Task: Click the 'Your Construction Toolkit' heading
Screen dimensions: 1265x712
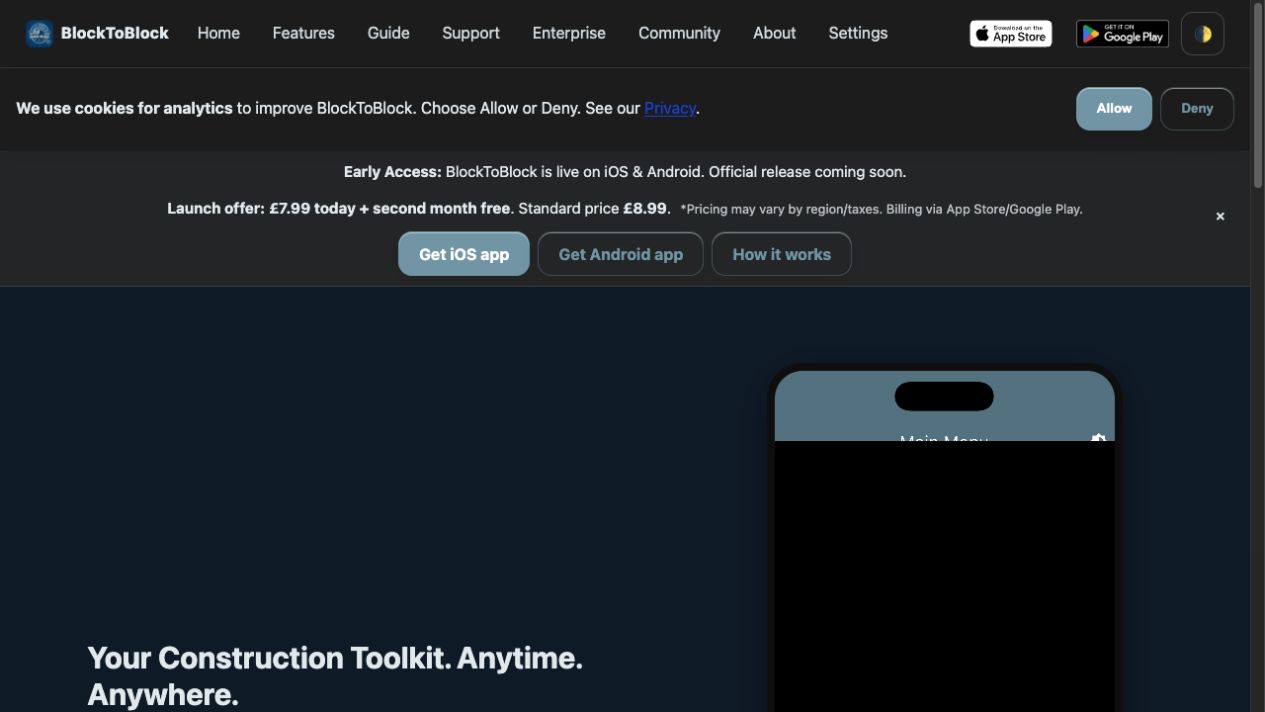Action: tap(335, 676)
